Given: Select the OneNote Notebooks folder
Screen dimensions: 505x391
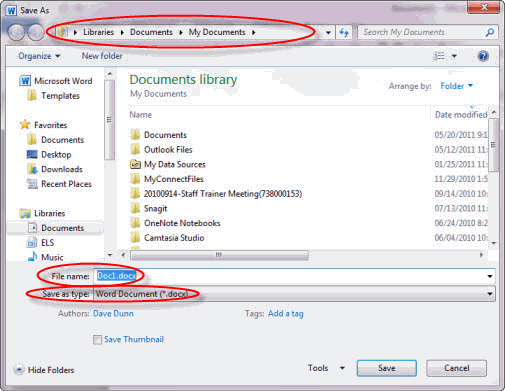Looking at the screenshot, I should tap(175, 223).
